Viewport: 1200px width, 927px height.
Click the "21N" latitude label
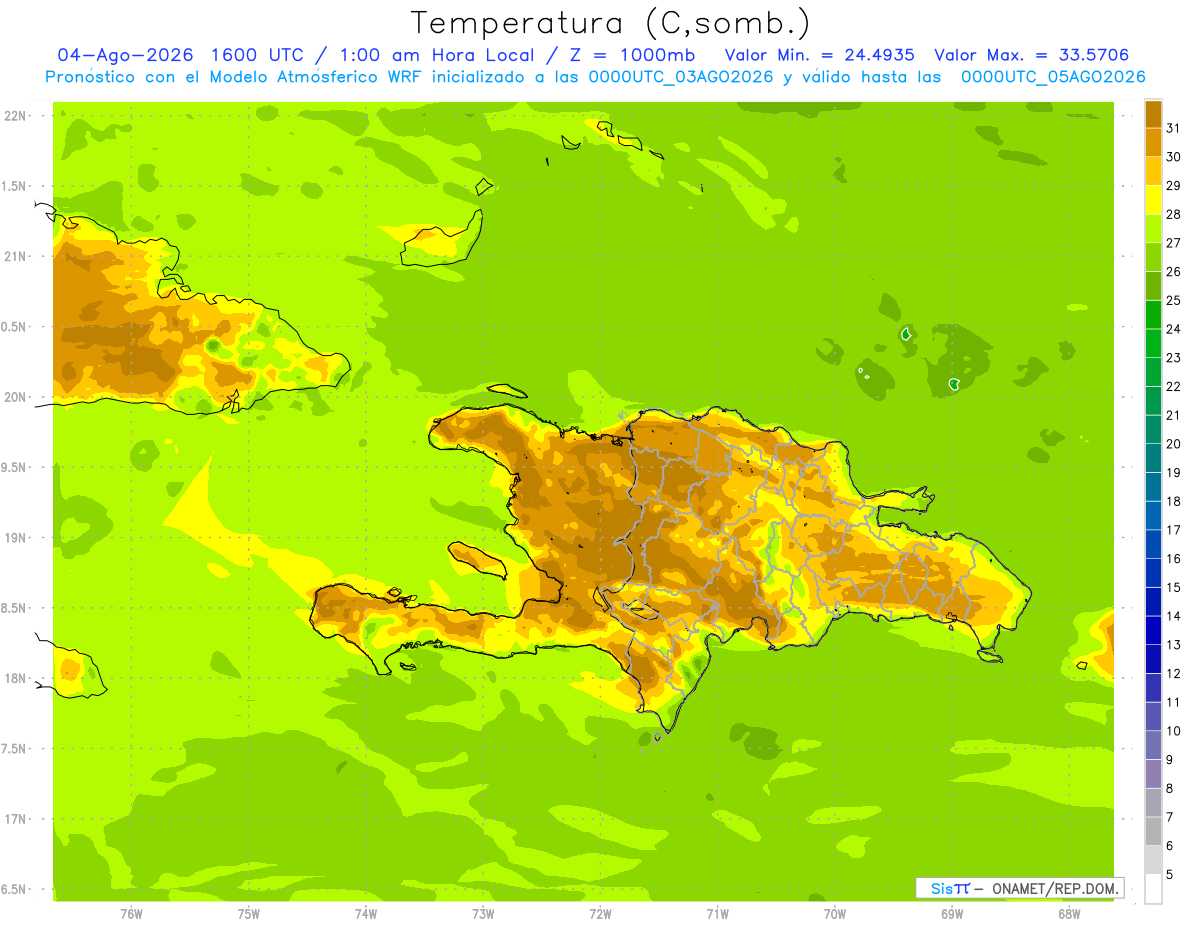15,256
